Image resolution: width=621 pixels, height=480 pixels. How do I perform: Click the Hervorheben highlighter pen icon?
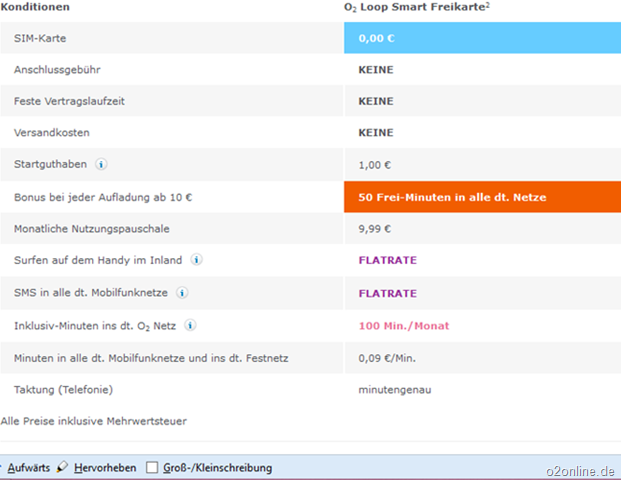(62, 467)
